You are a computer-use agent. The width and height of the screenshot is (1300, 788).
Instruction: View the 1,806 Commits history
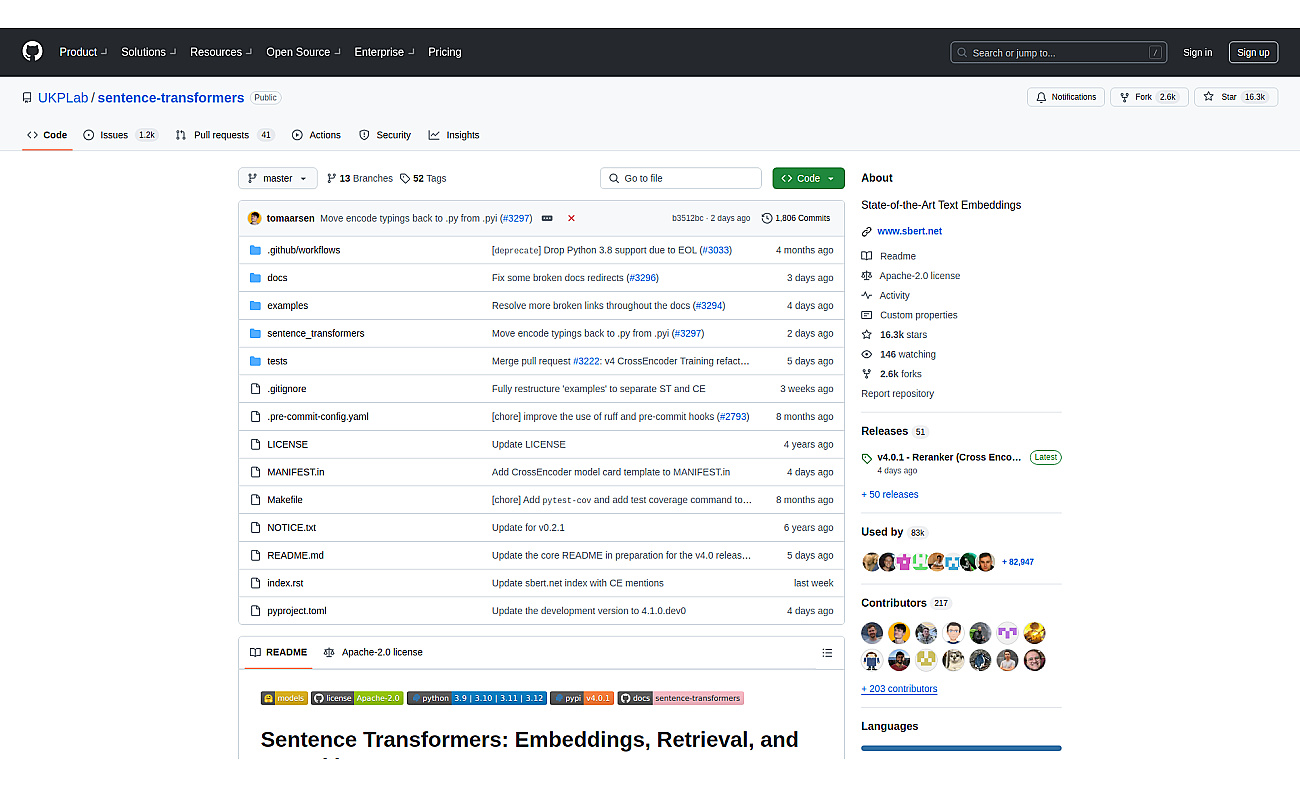[796, 218]
